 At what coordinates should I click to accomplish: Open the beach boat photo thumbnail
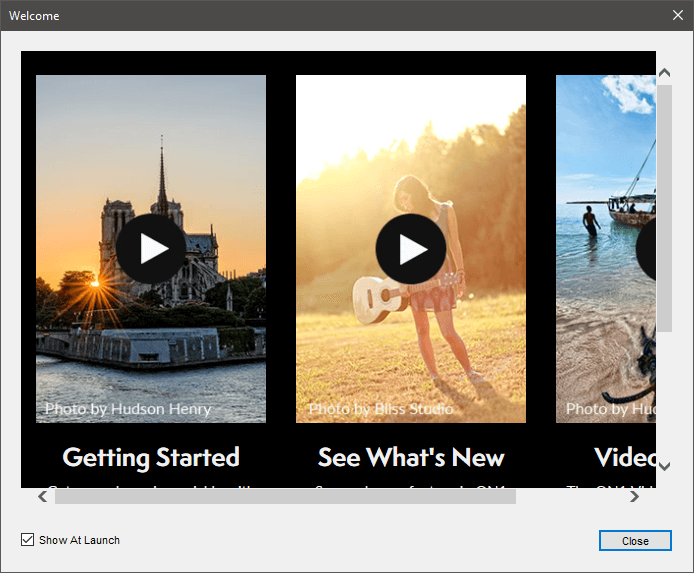click(x=606, y=249)
